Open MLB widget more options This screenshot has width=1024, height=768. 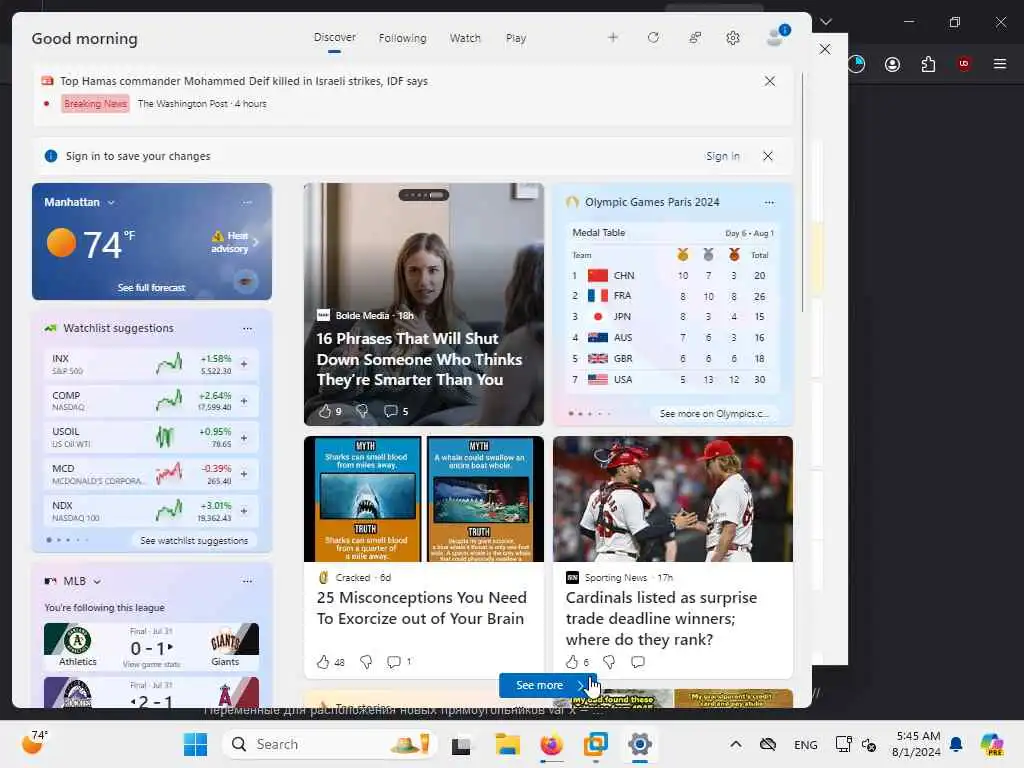click(247, 581)
